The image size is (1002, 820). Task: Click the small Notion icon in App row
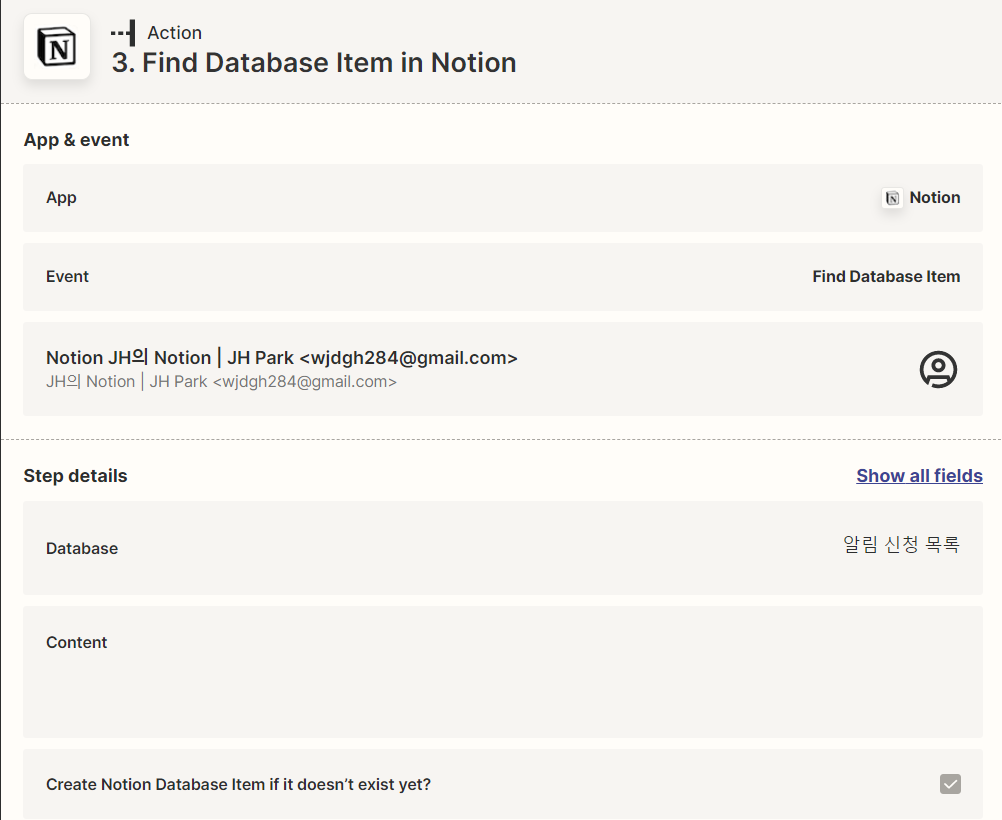pyautogui.click(x=892, y=198)
